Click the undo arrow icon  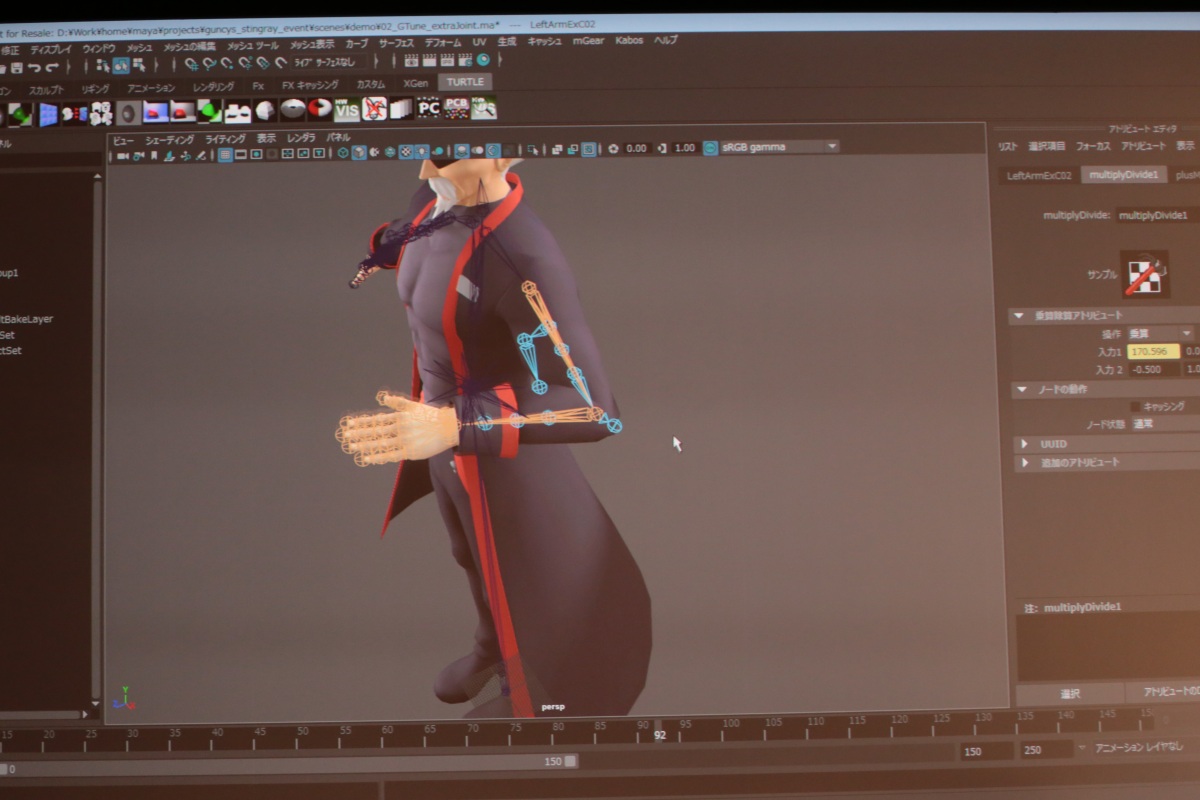[x=35, y=66]
